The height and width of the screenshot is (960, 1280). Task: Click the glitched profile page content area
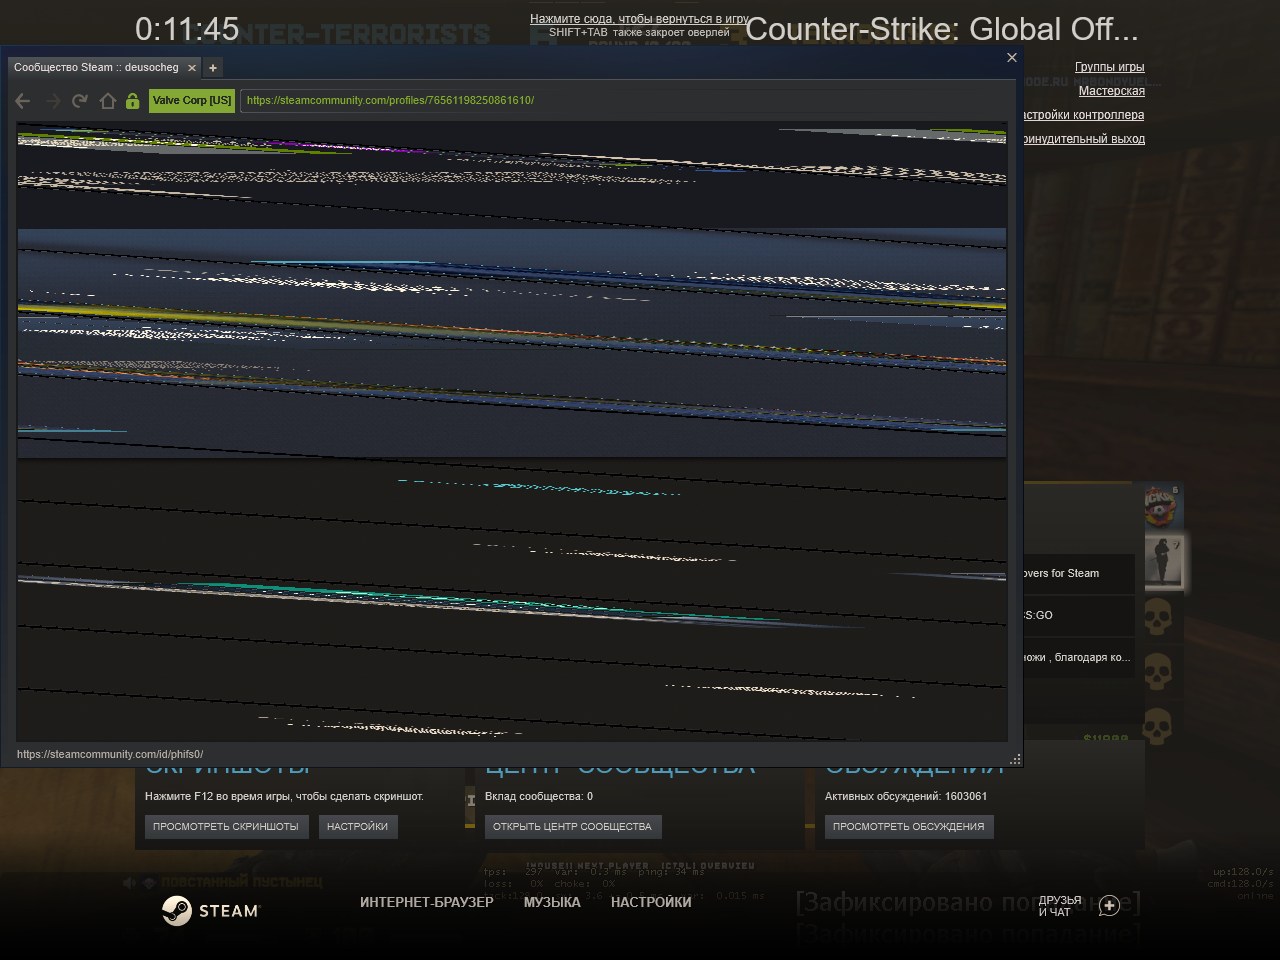click(x=512, y=432)
